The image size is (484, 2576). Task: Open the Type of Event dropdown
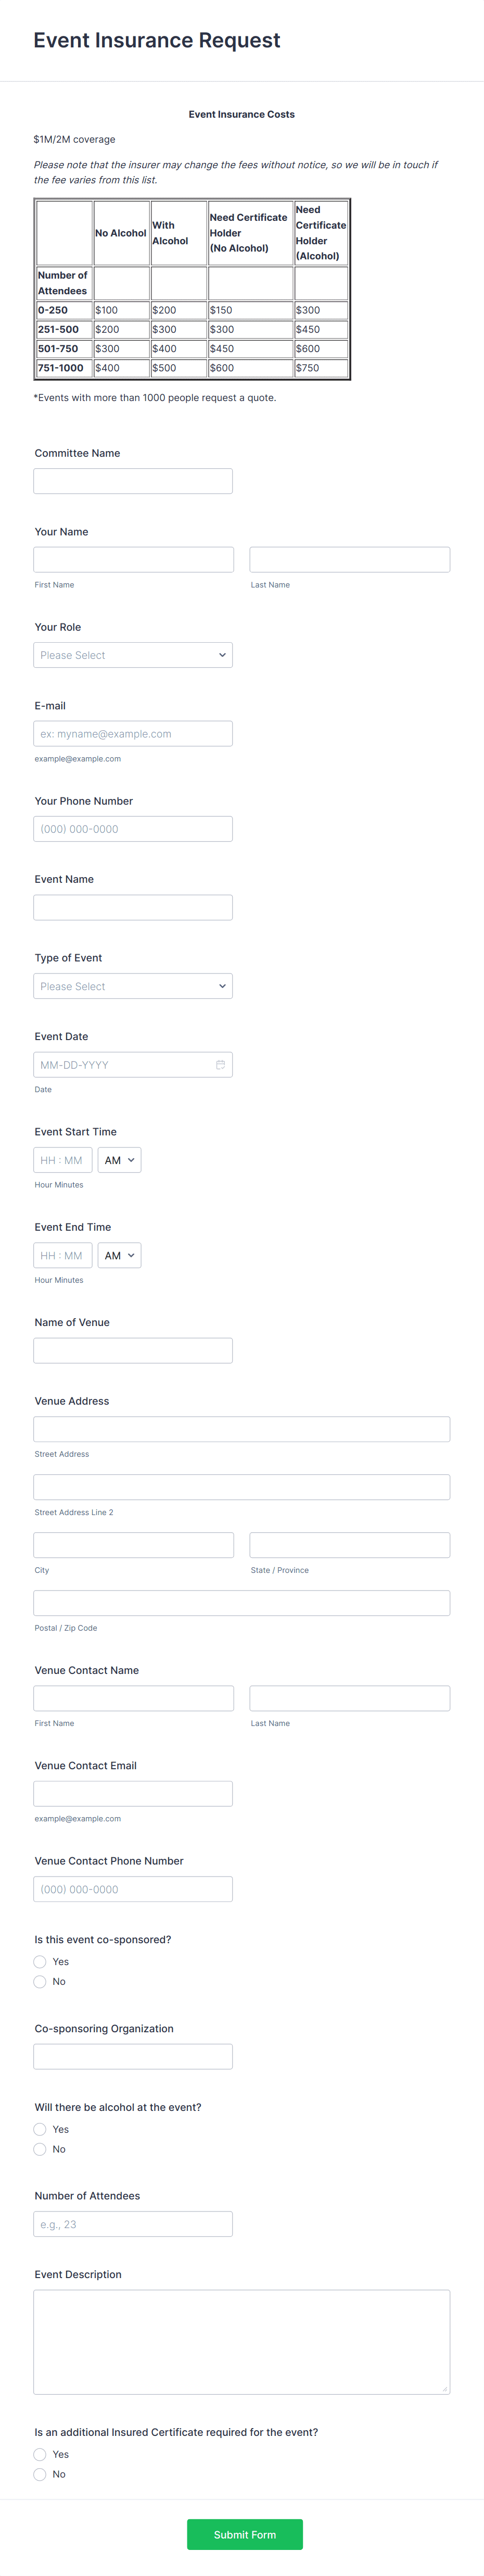click(x=133, y=985)
